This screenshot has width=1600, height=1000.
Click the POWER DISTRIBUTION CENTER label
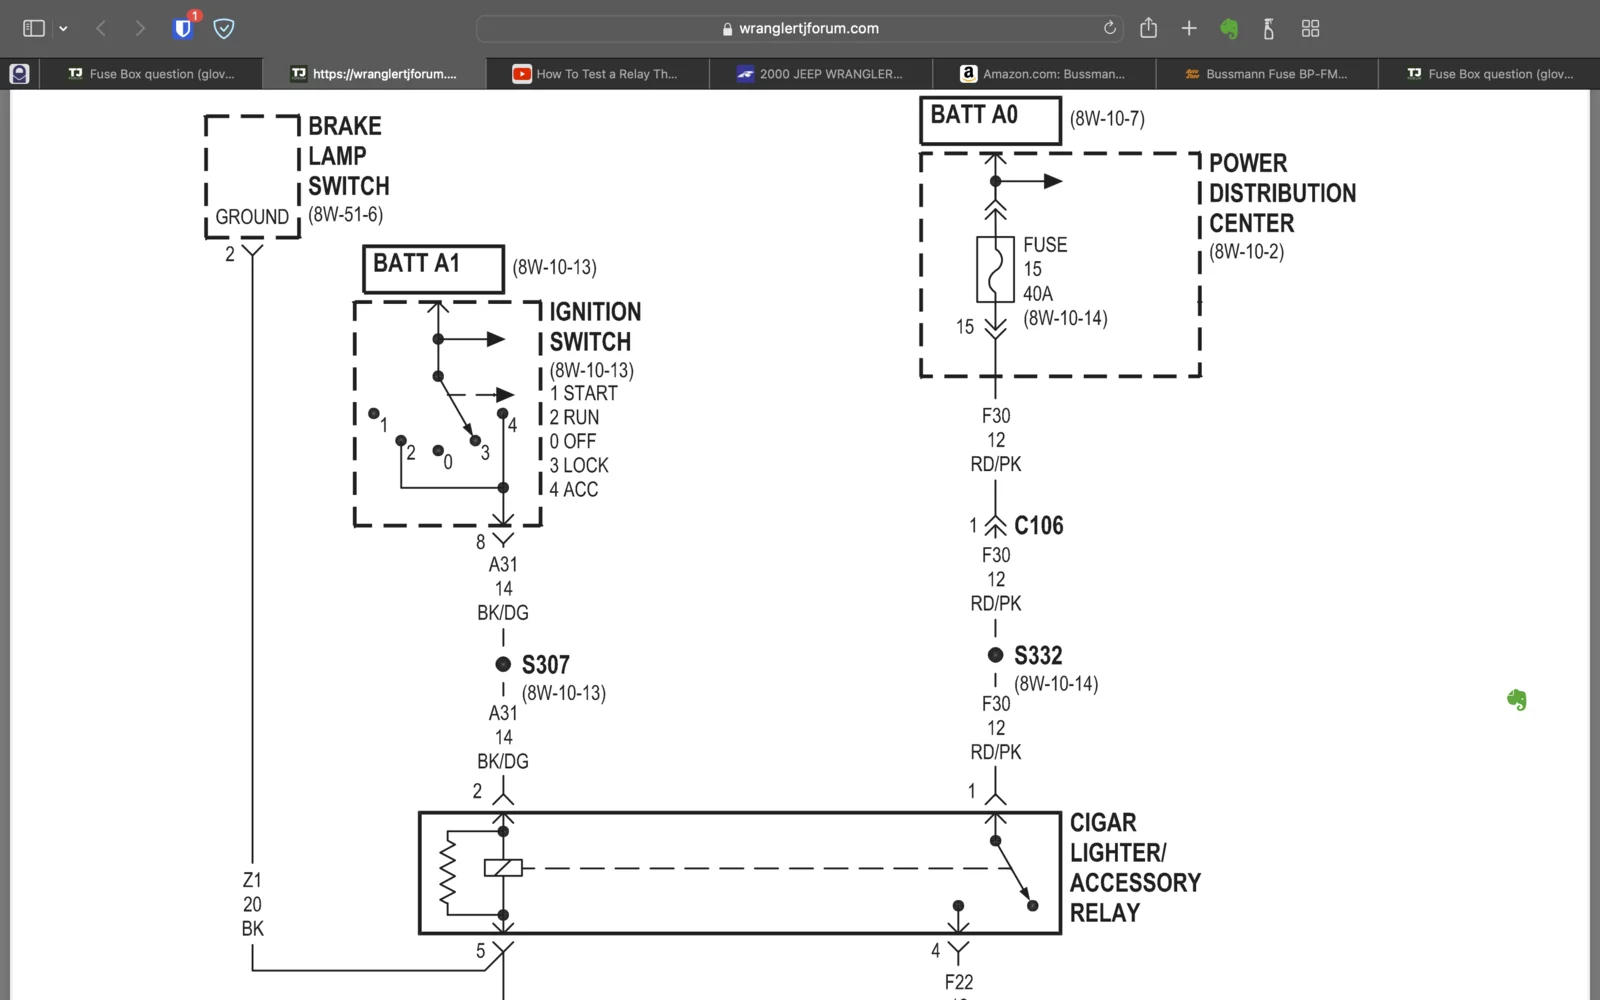click(x=1282, y=193)
